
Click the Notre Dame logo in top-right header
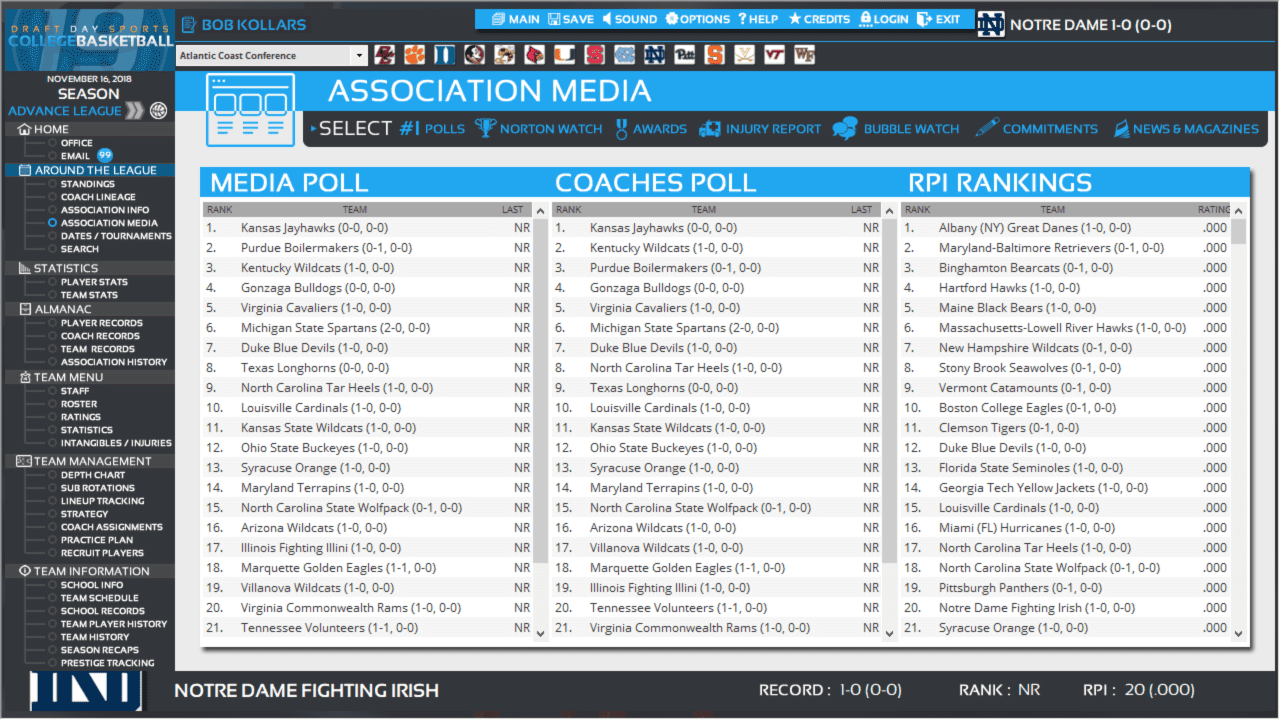(x=991, y=25)
